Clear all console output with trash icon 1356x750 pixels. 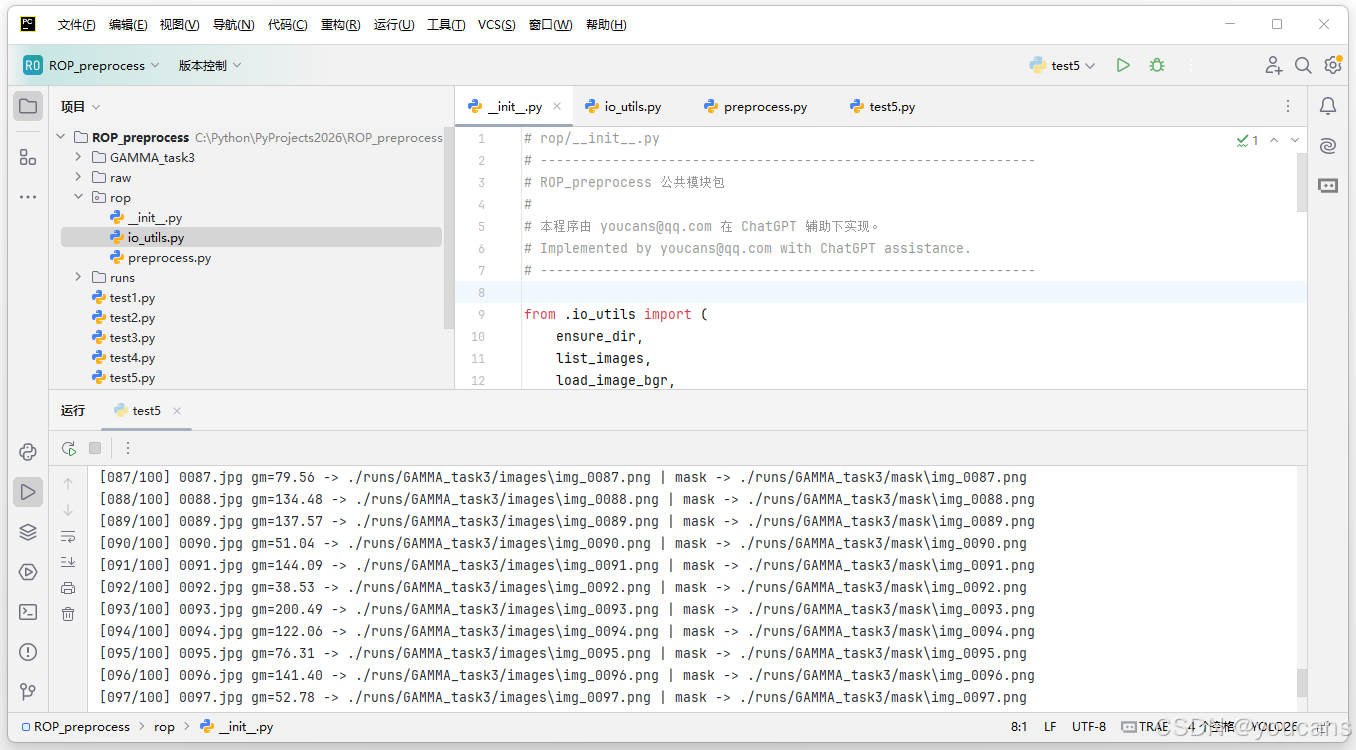[68, 614]
